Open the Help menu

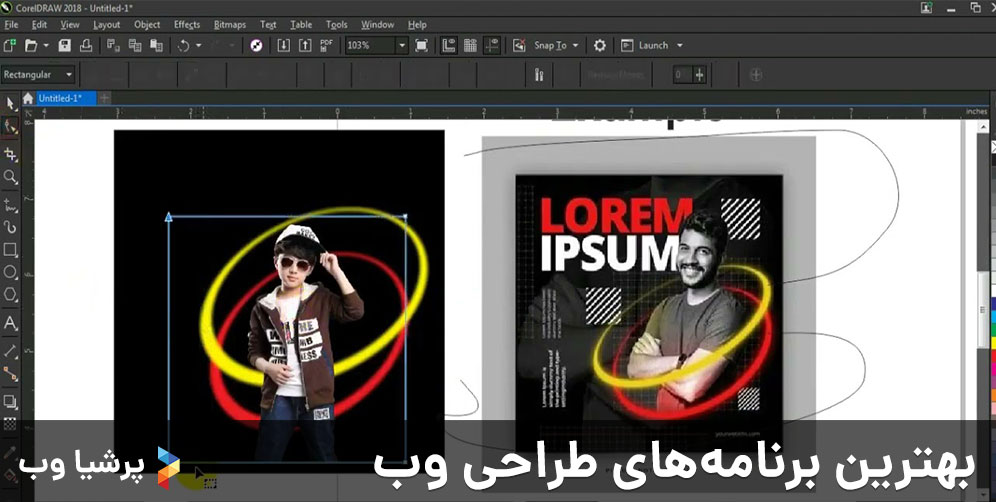[x=417, y=24]
